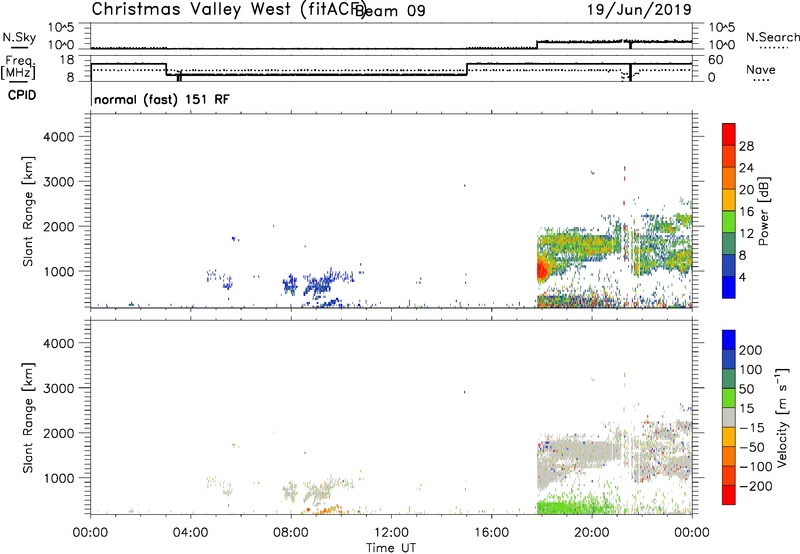
Task: Click the yellow -15 to -50 Velocity swatch
Action: tap(729, 437)
